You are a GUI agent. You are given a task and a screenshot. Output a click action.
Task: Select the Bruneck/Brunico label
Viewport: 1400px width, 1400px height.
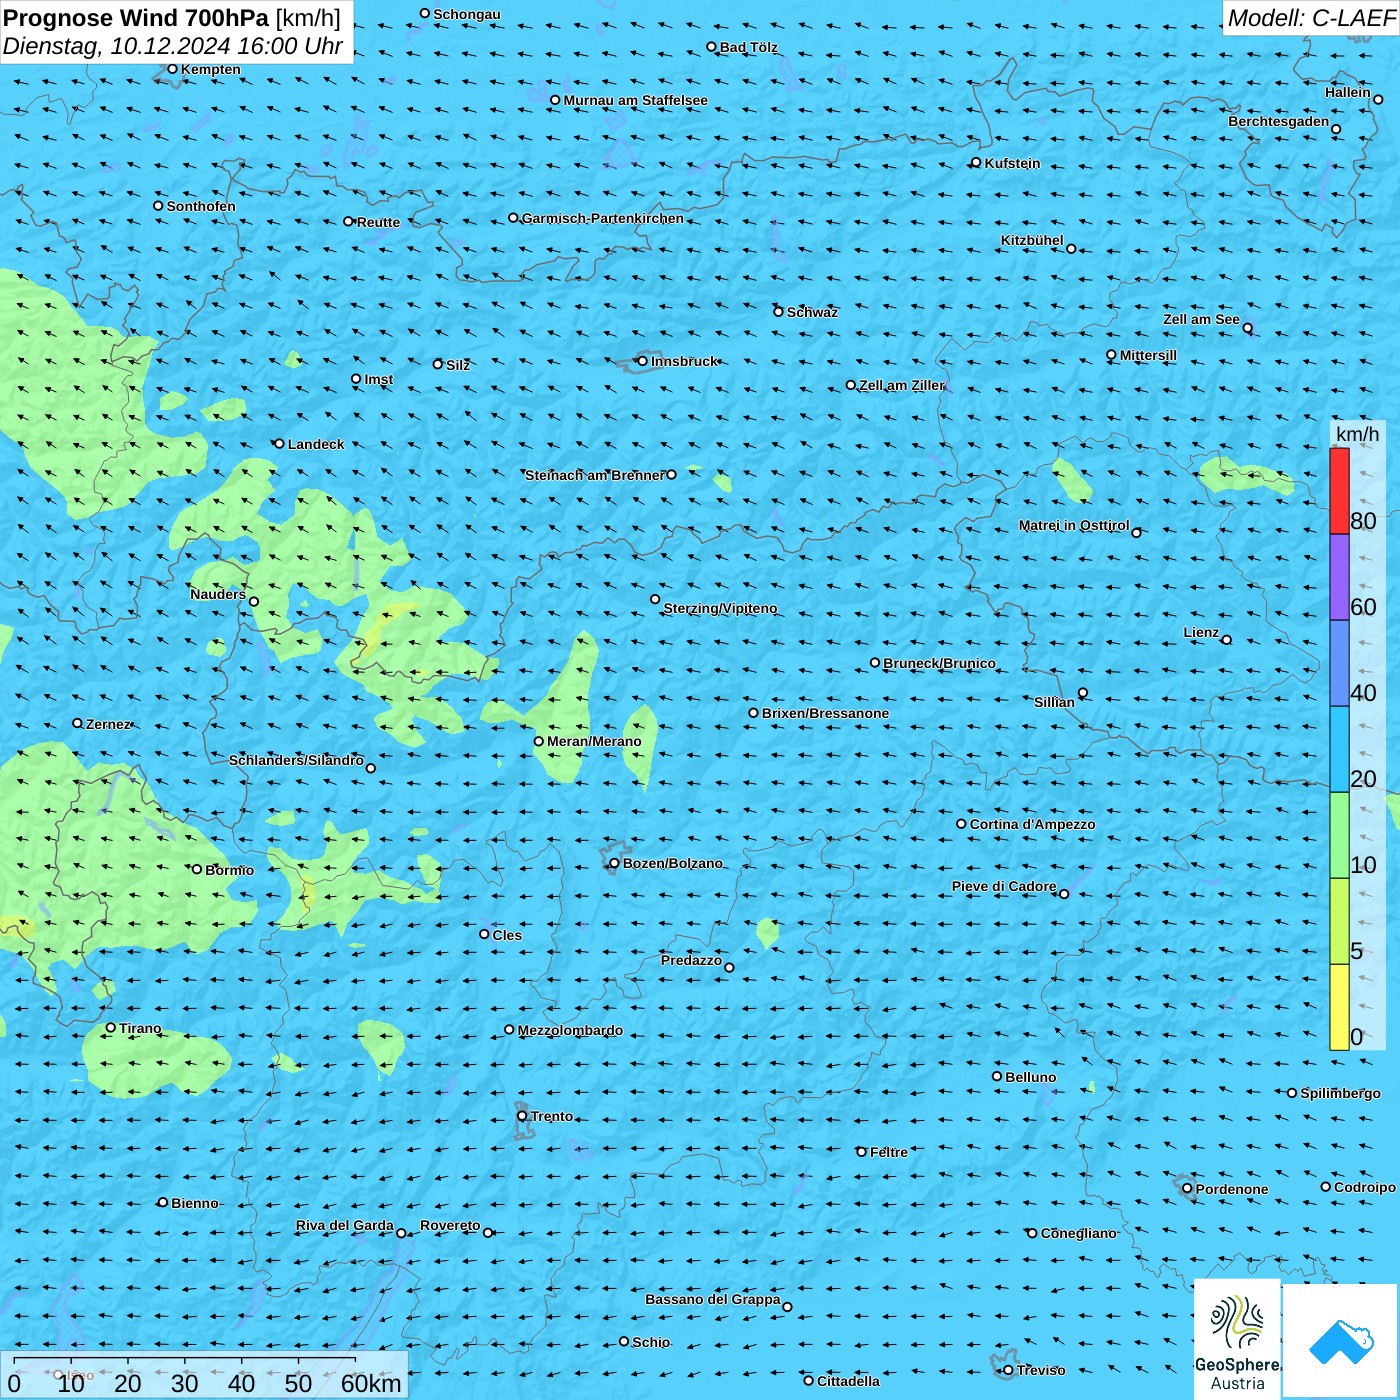[x=939, y=663]
